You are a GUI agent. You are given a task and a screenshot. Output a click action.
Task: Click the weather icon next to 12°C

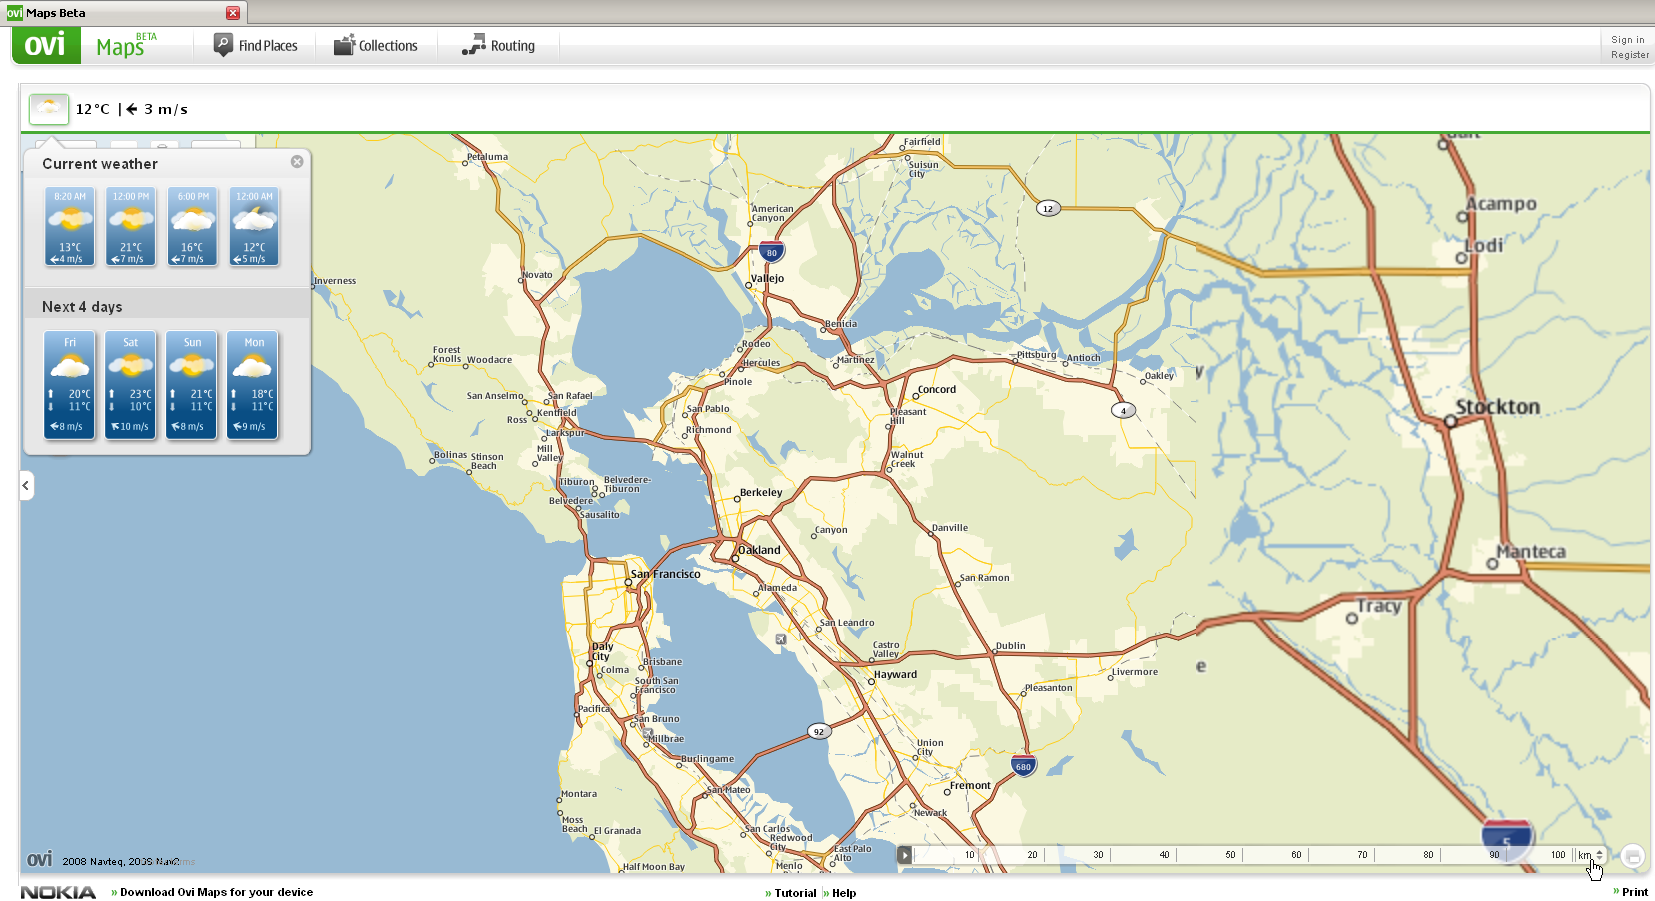(x=48, y=108)
